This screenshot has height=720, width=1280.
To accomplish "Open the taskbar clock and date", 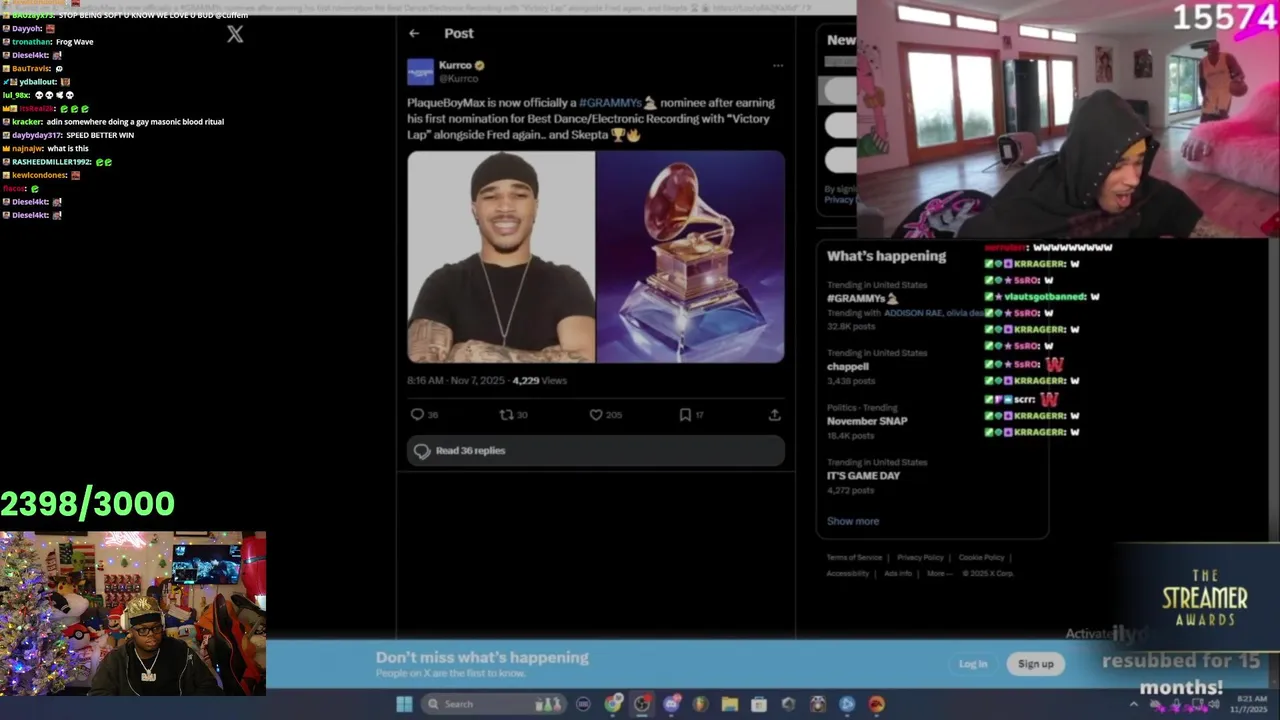I will 1248,704.
